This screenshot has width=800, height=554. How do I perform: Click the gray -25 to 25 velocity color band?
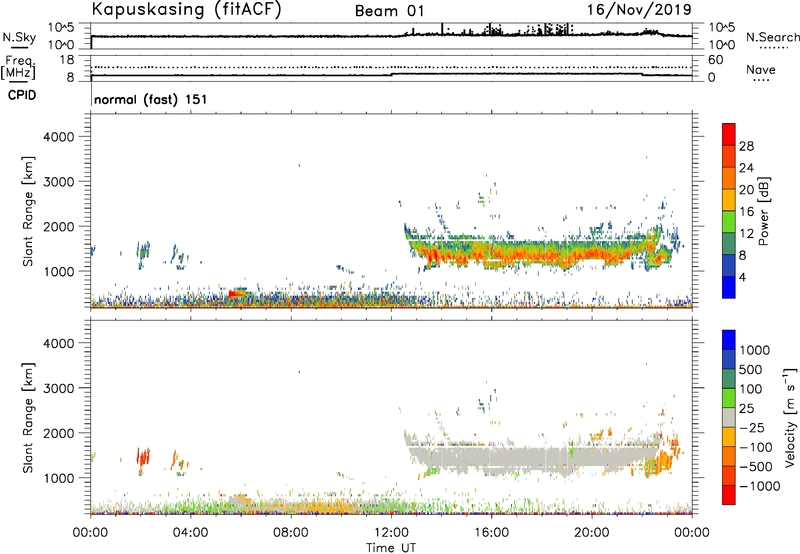(x=729, y=417)
